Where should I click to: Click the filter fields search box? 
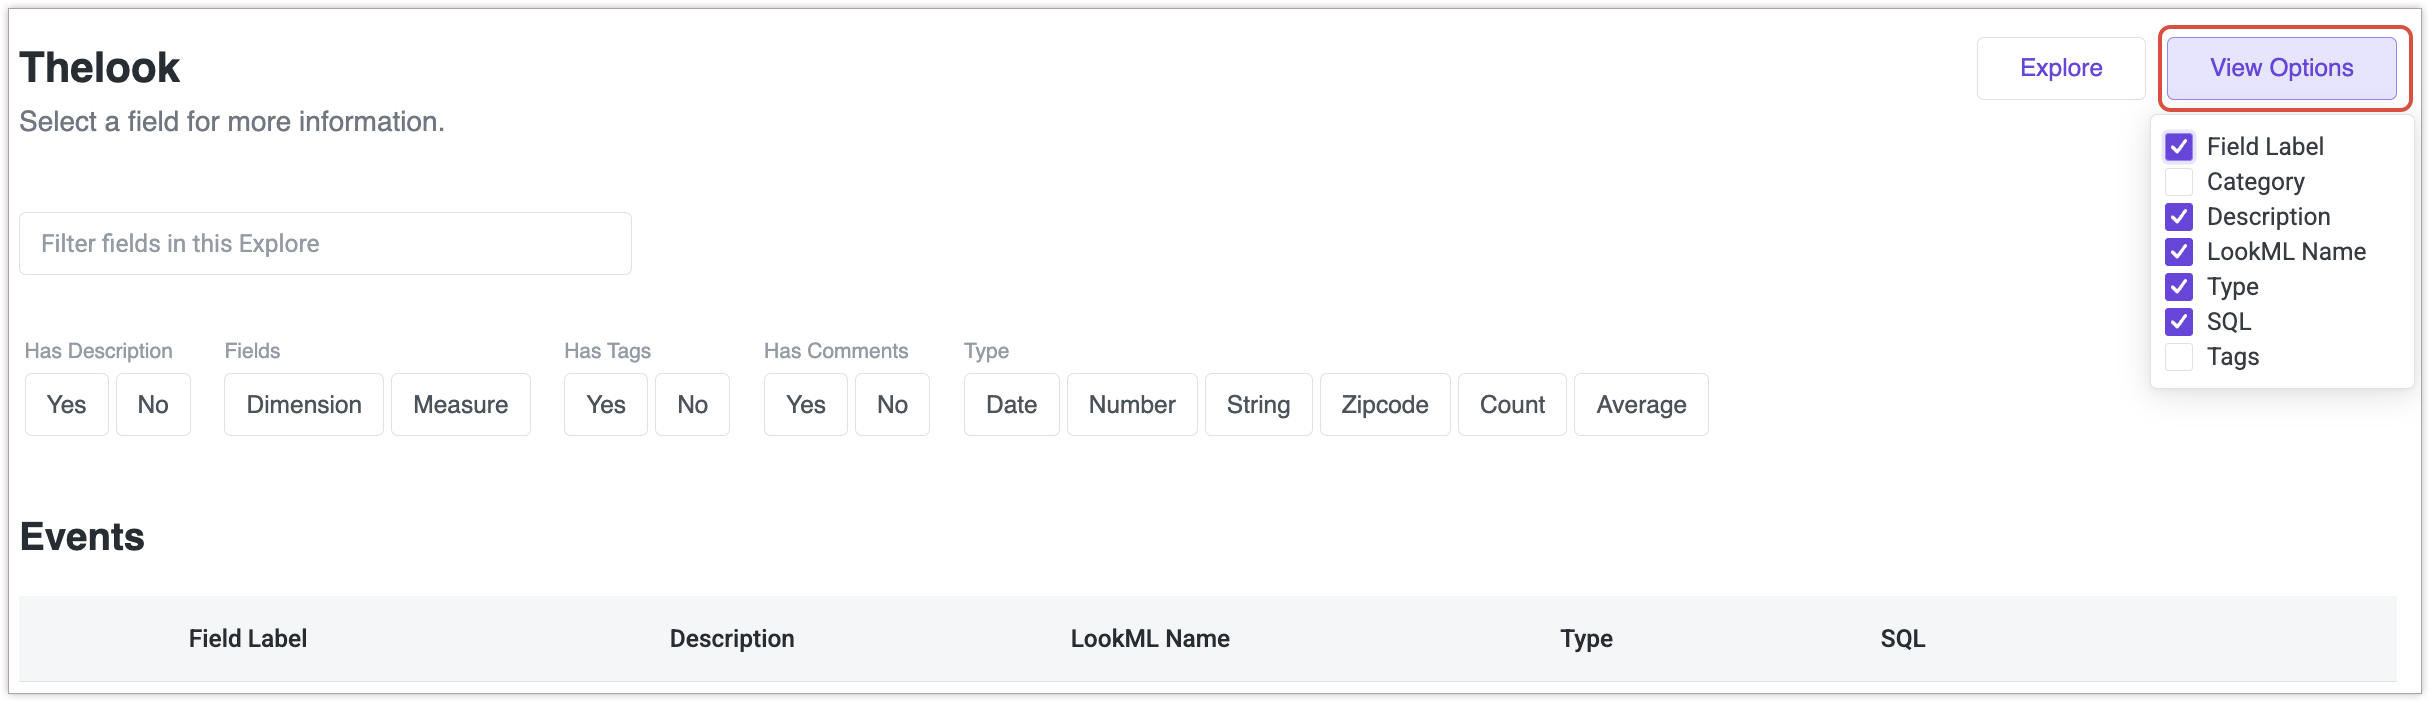coord(325,243)
